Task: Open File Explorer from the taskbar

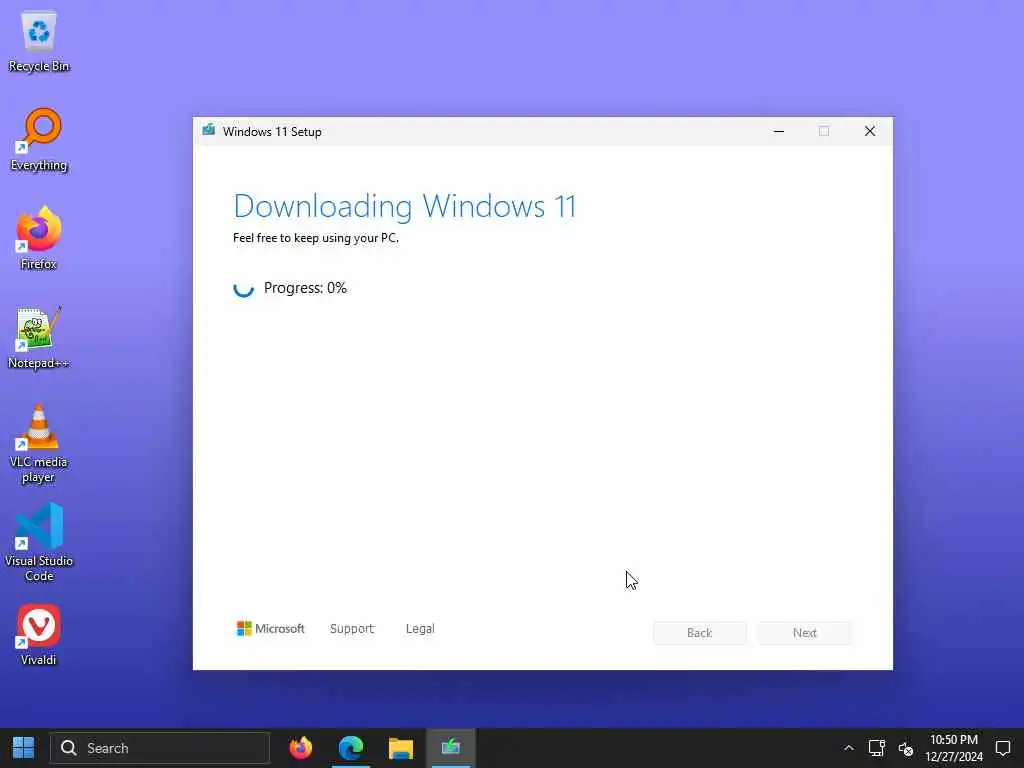Action: point(401,748)
